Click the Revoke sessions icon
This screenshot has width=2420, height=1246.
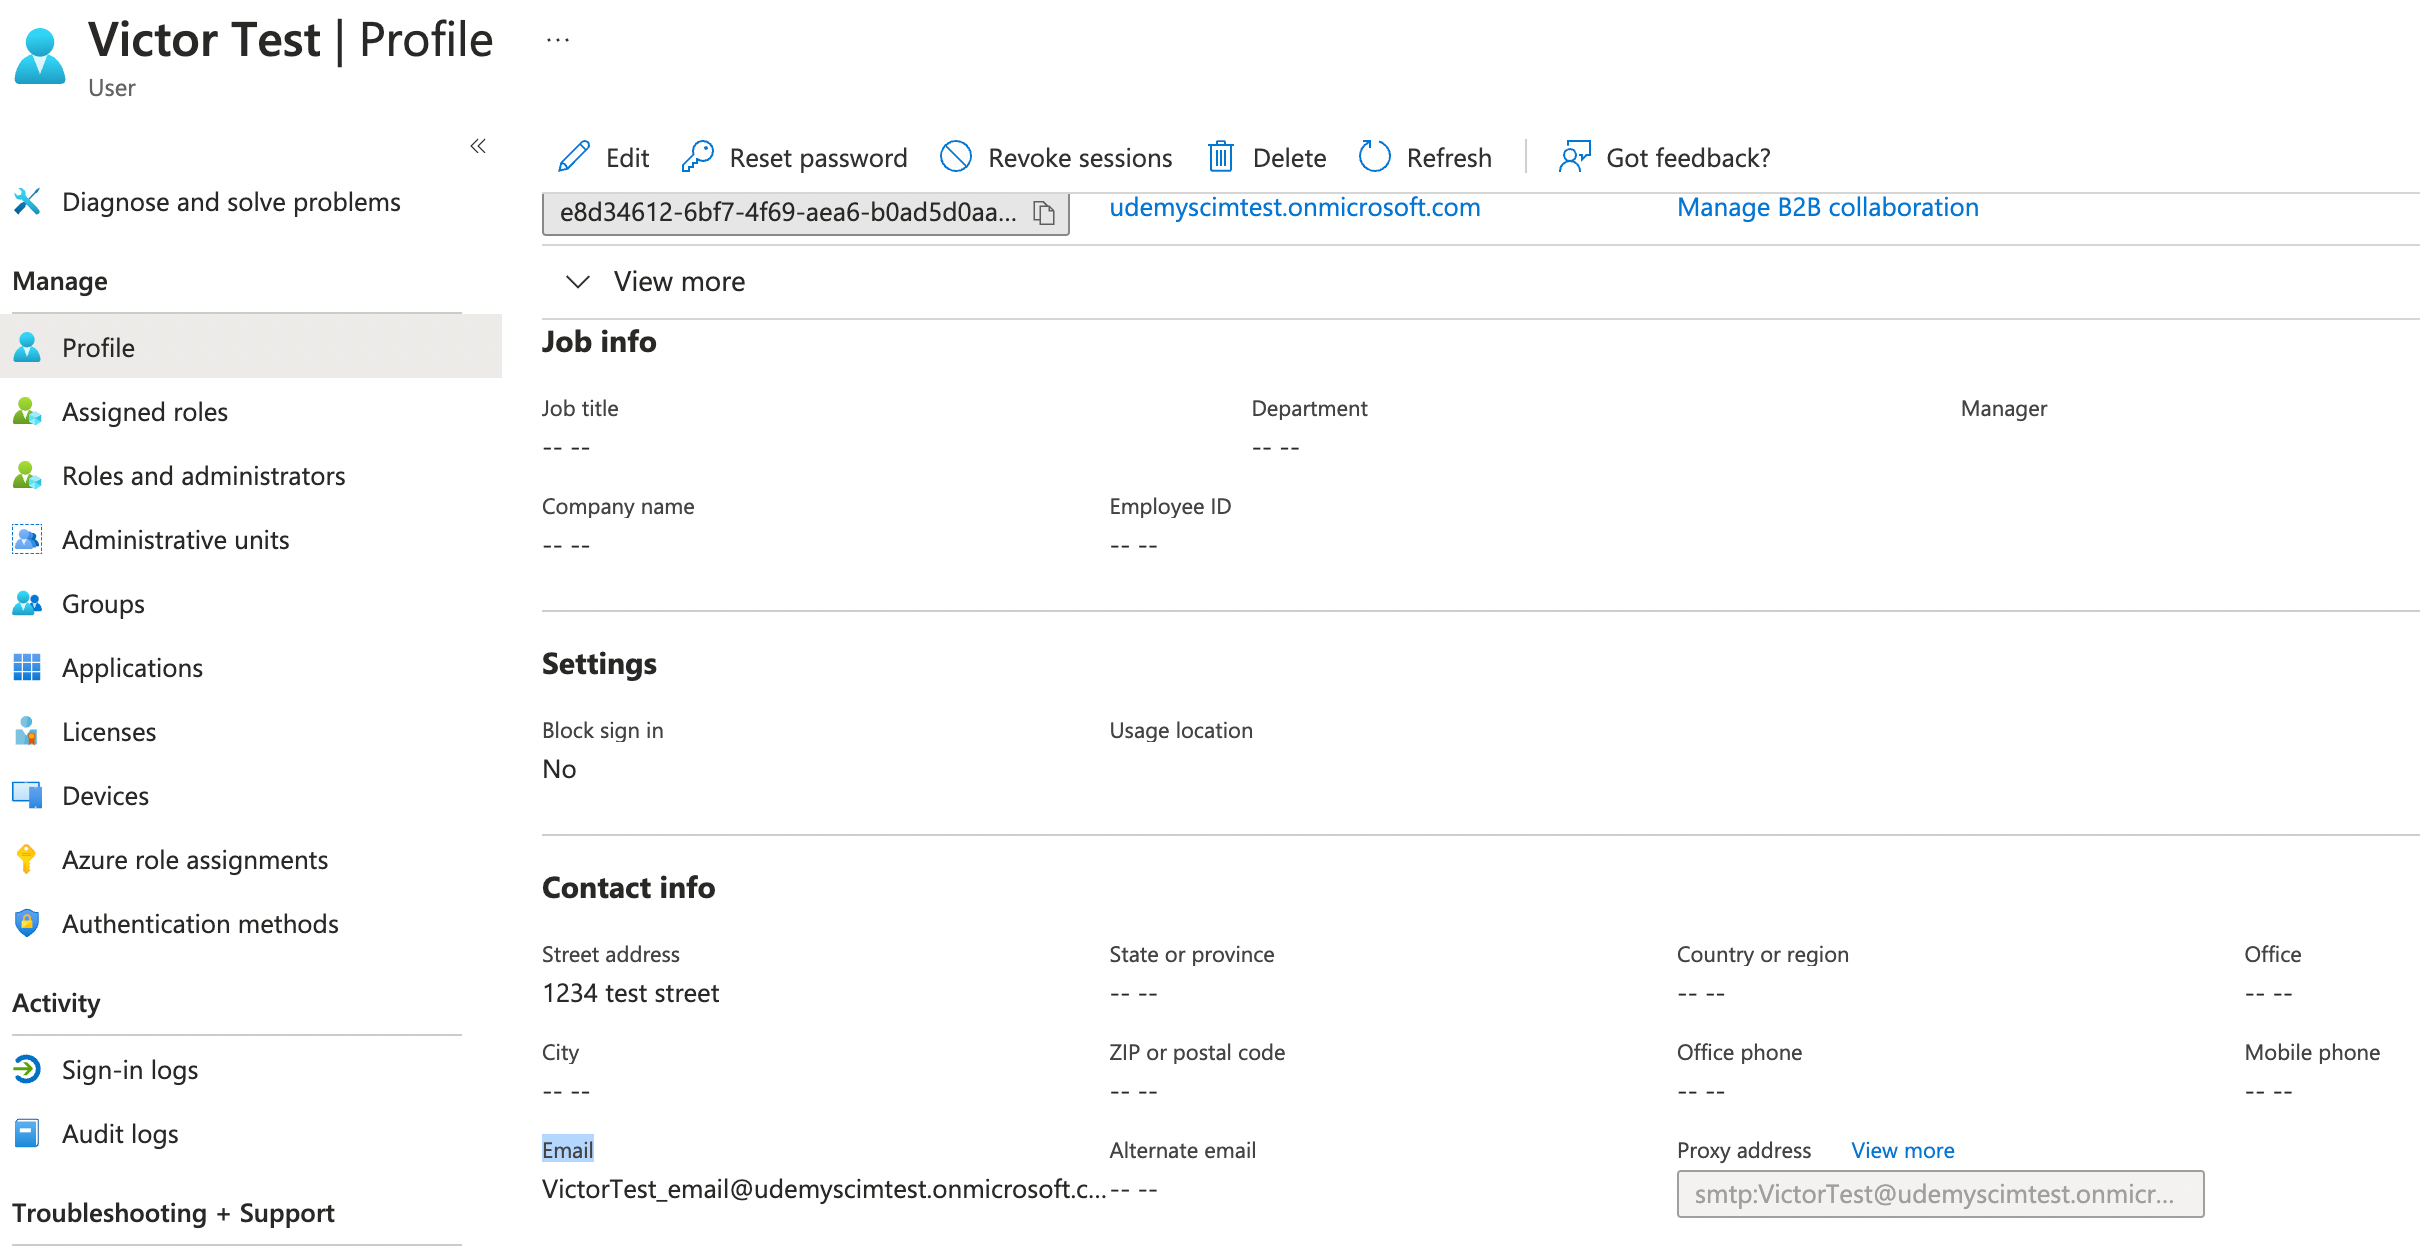coord(956,157)
